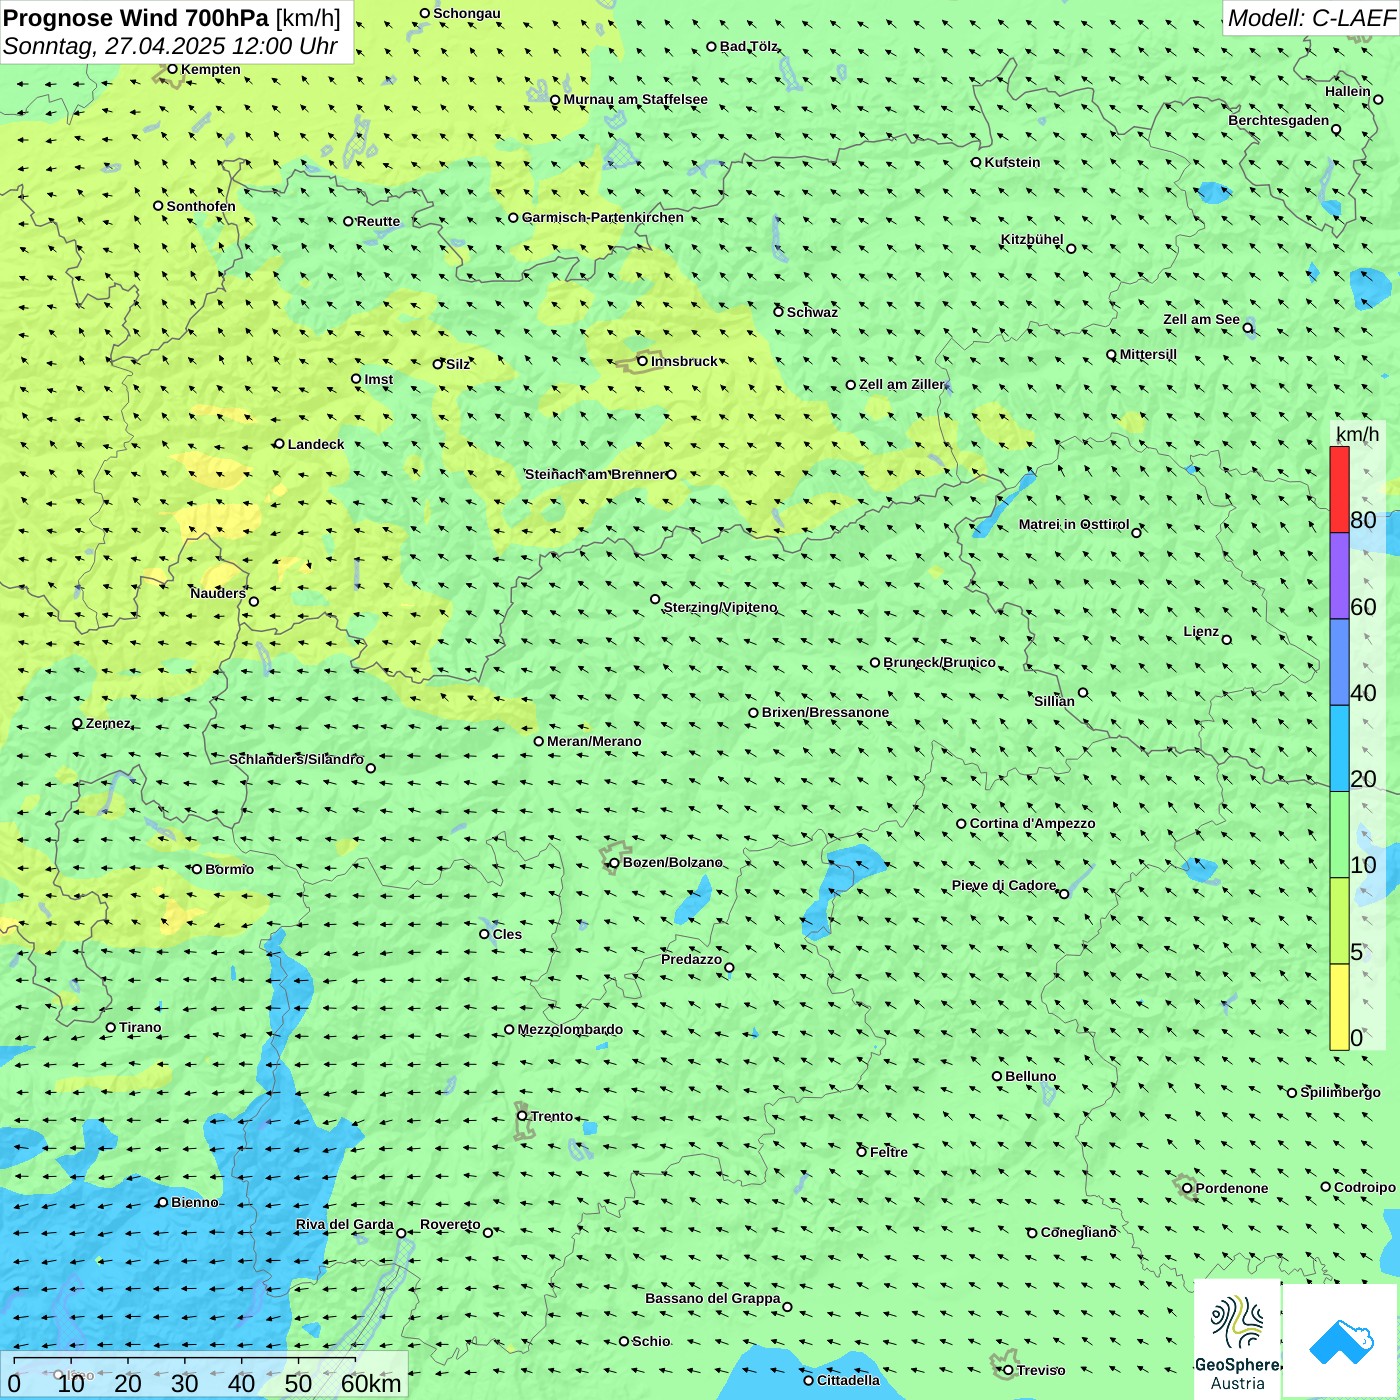Click the Spilimbergo city marker circle

point(1292,1093)
